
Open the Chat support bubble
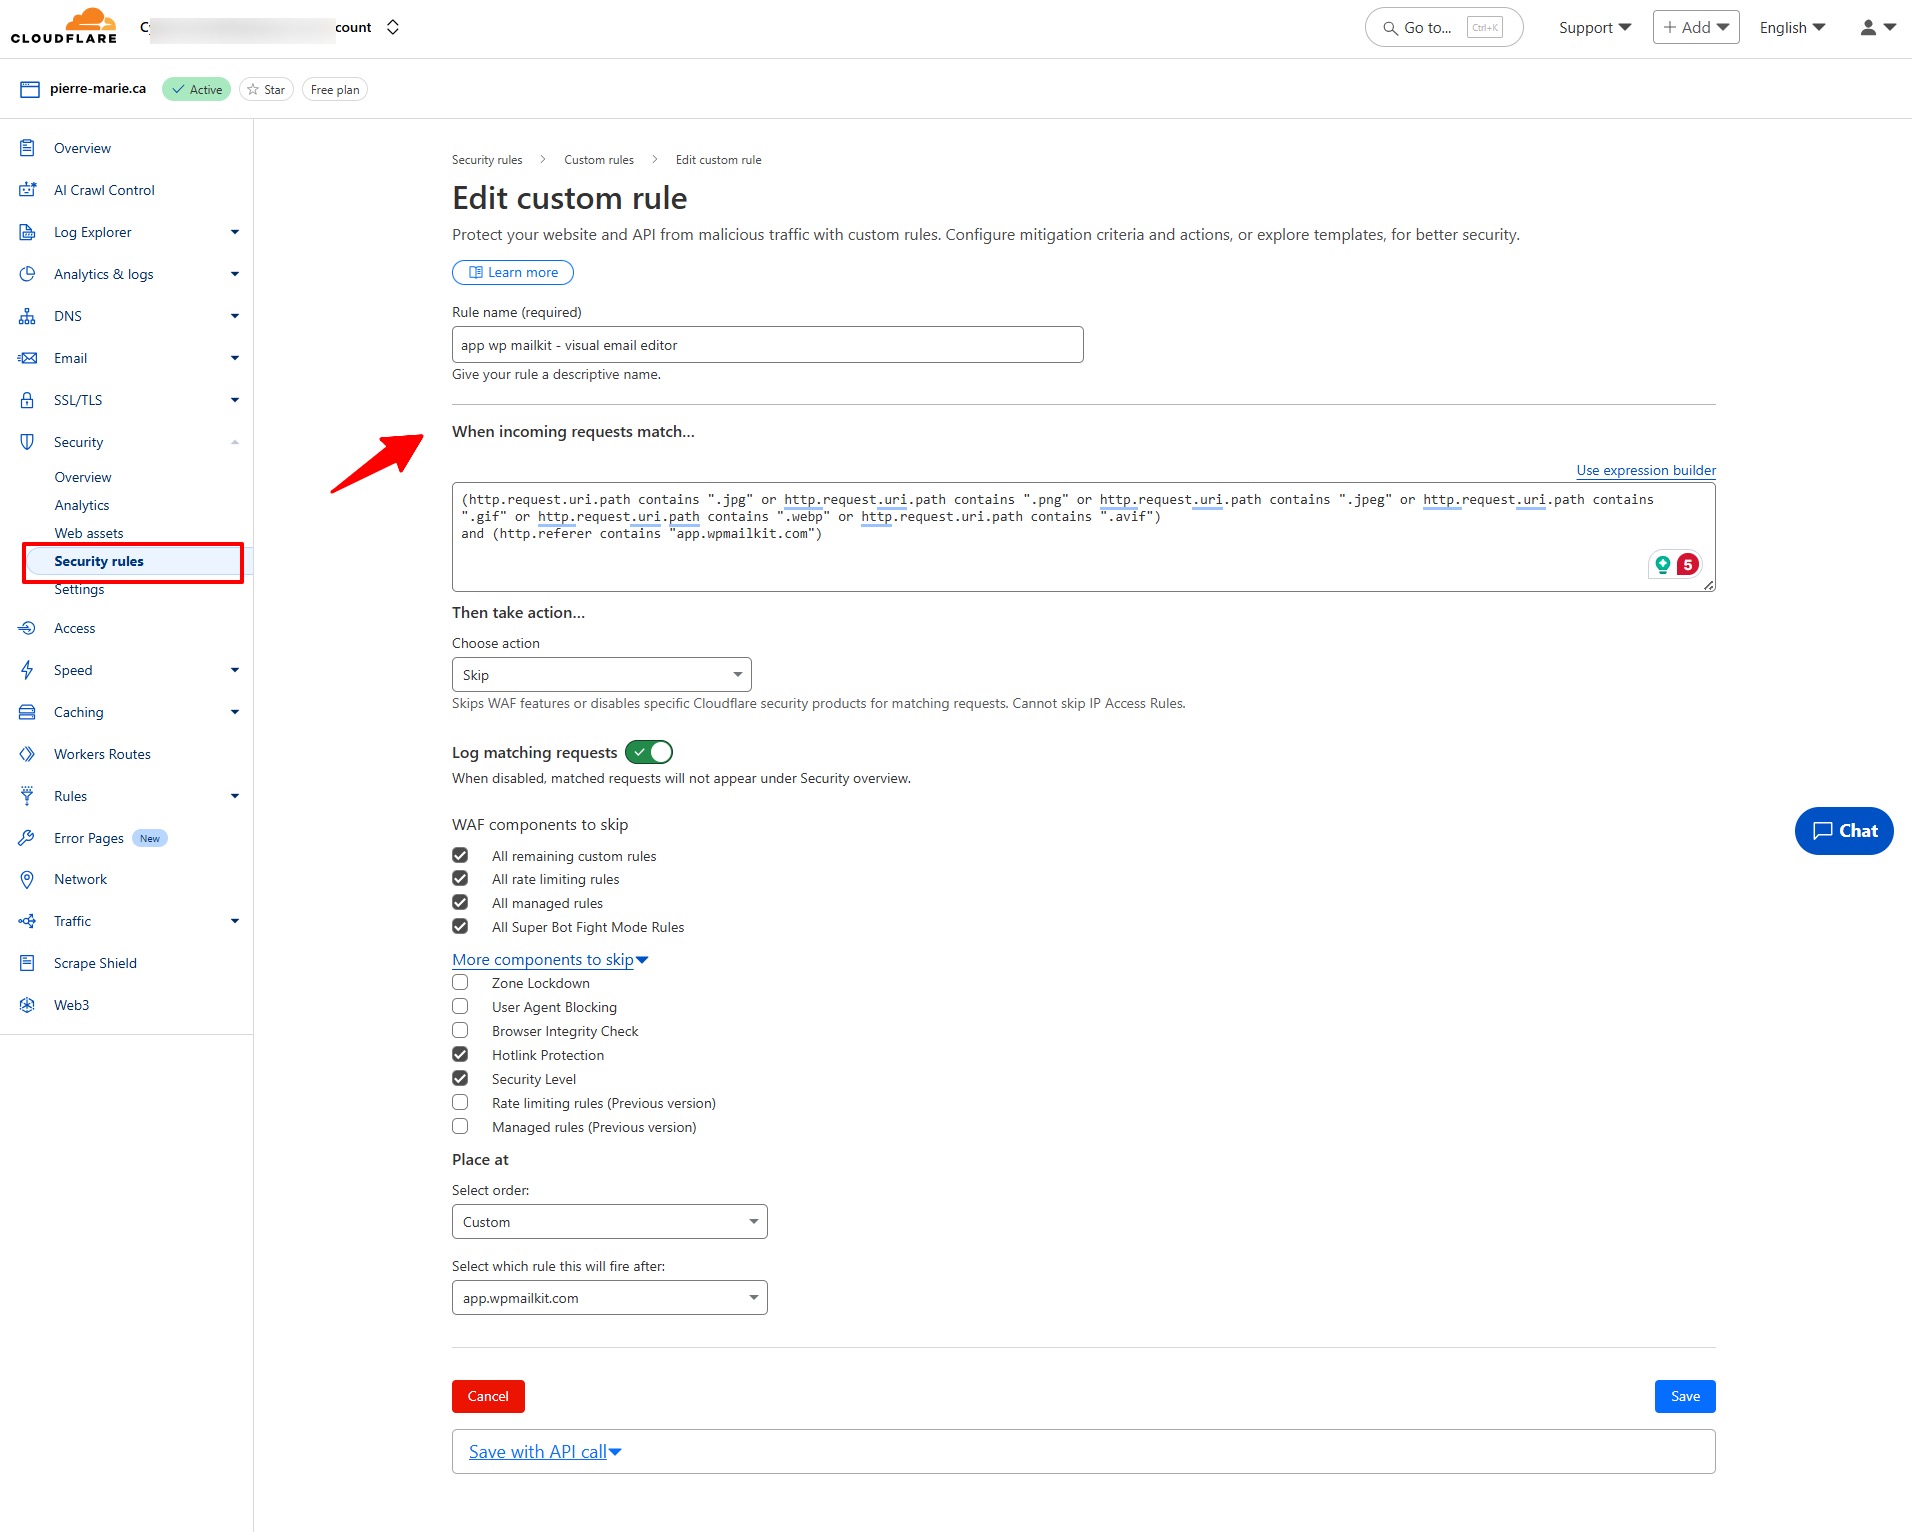(x=1843, y=831)
